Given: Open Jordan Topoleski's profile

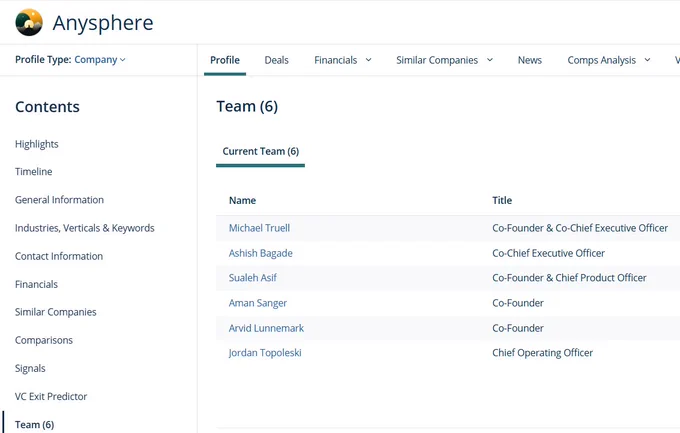Looking at the screenshot, I should 265,353.
